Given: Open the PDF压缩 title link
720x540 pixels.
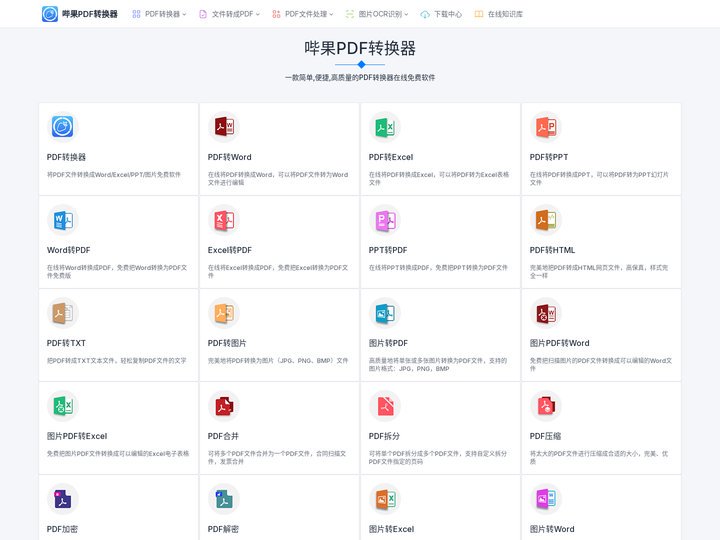Looking at the screenshot, I should tap(545, 436).
